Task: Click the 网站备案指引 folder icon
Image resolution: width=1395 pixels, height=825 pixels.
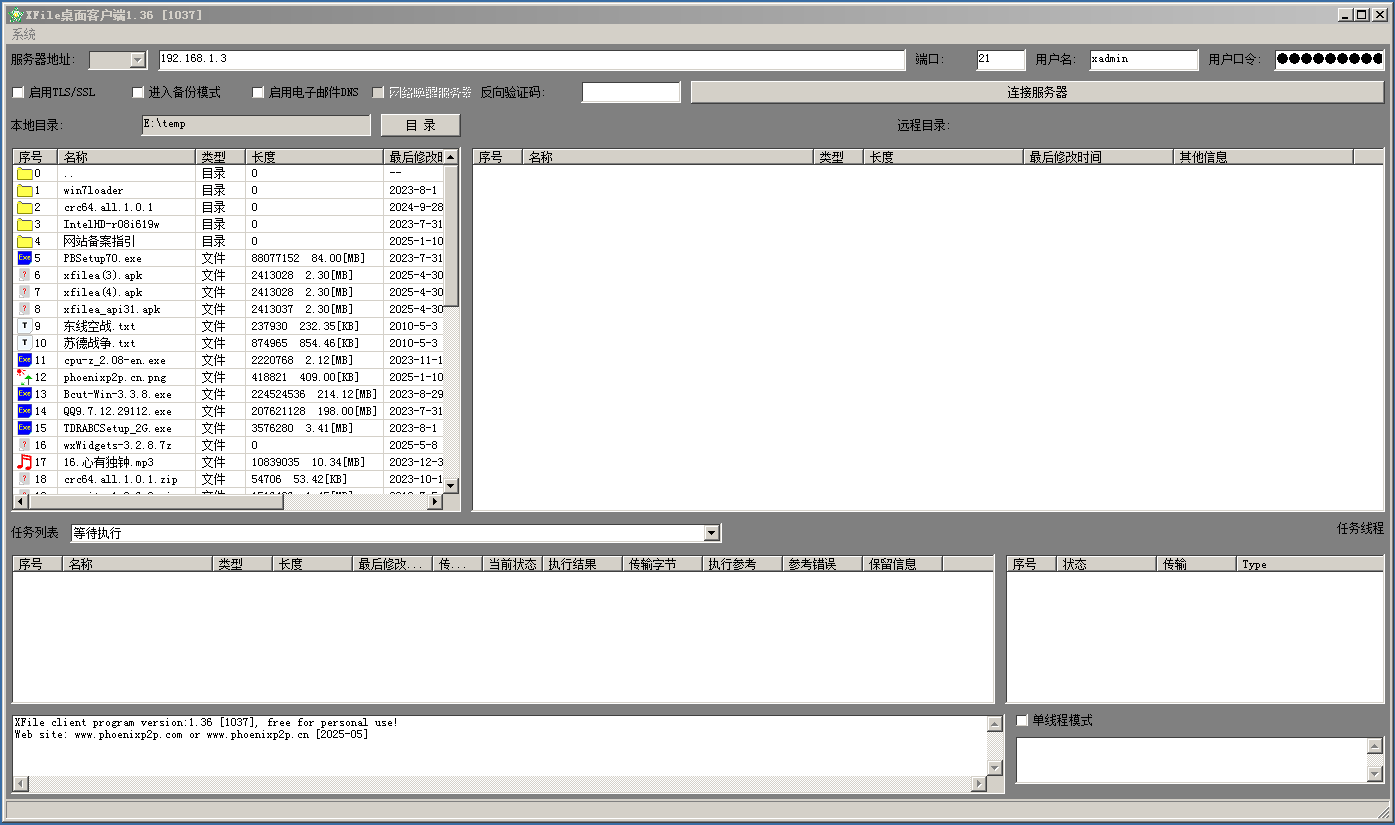Action: pos(25,241)
